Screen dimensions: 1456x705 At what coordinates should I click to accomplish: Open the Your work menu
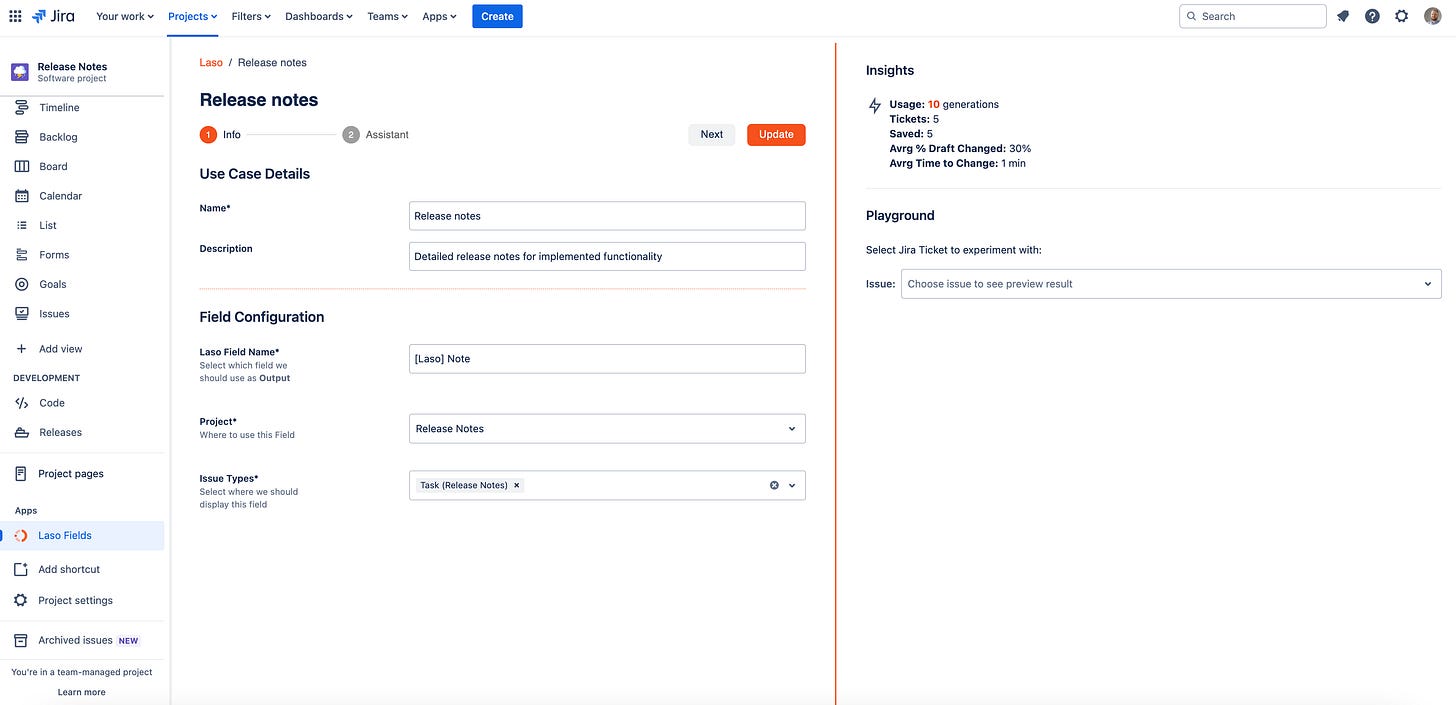[x=125, y=16]
